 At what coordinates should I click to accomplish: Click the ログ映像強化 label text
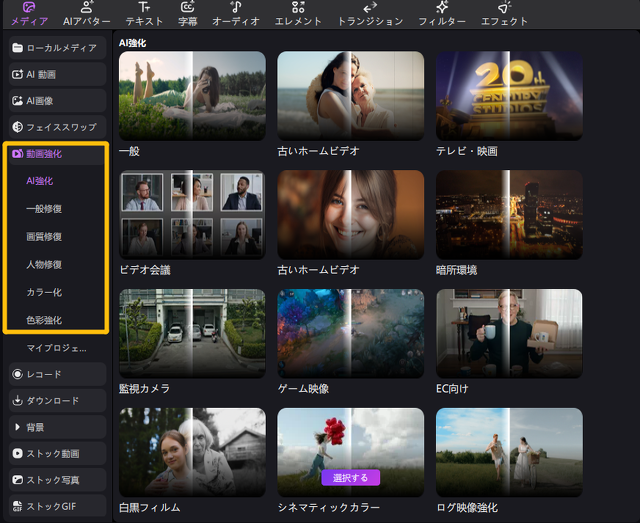[467, 507]
